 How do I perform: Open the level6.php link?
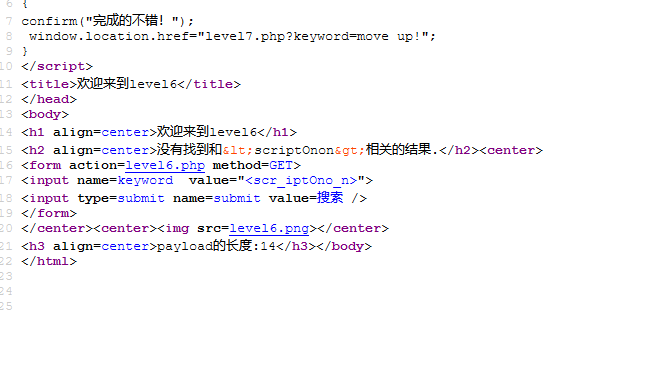tap(165, 166)
